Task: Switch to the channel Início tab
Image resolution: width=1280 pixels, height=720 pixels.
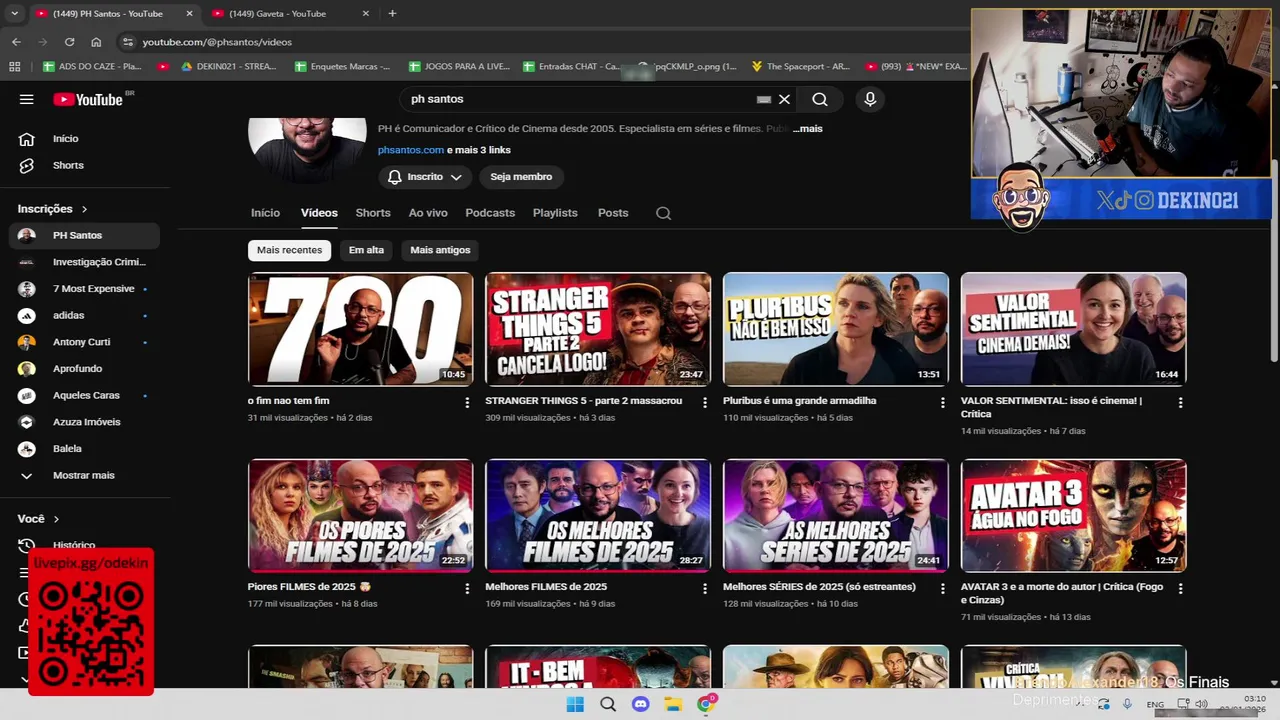Action: 265,213
